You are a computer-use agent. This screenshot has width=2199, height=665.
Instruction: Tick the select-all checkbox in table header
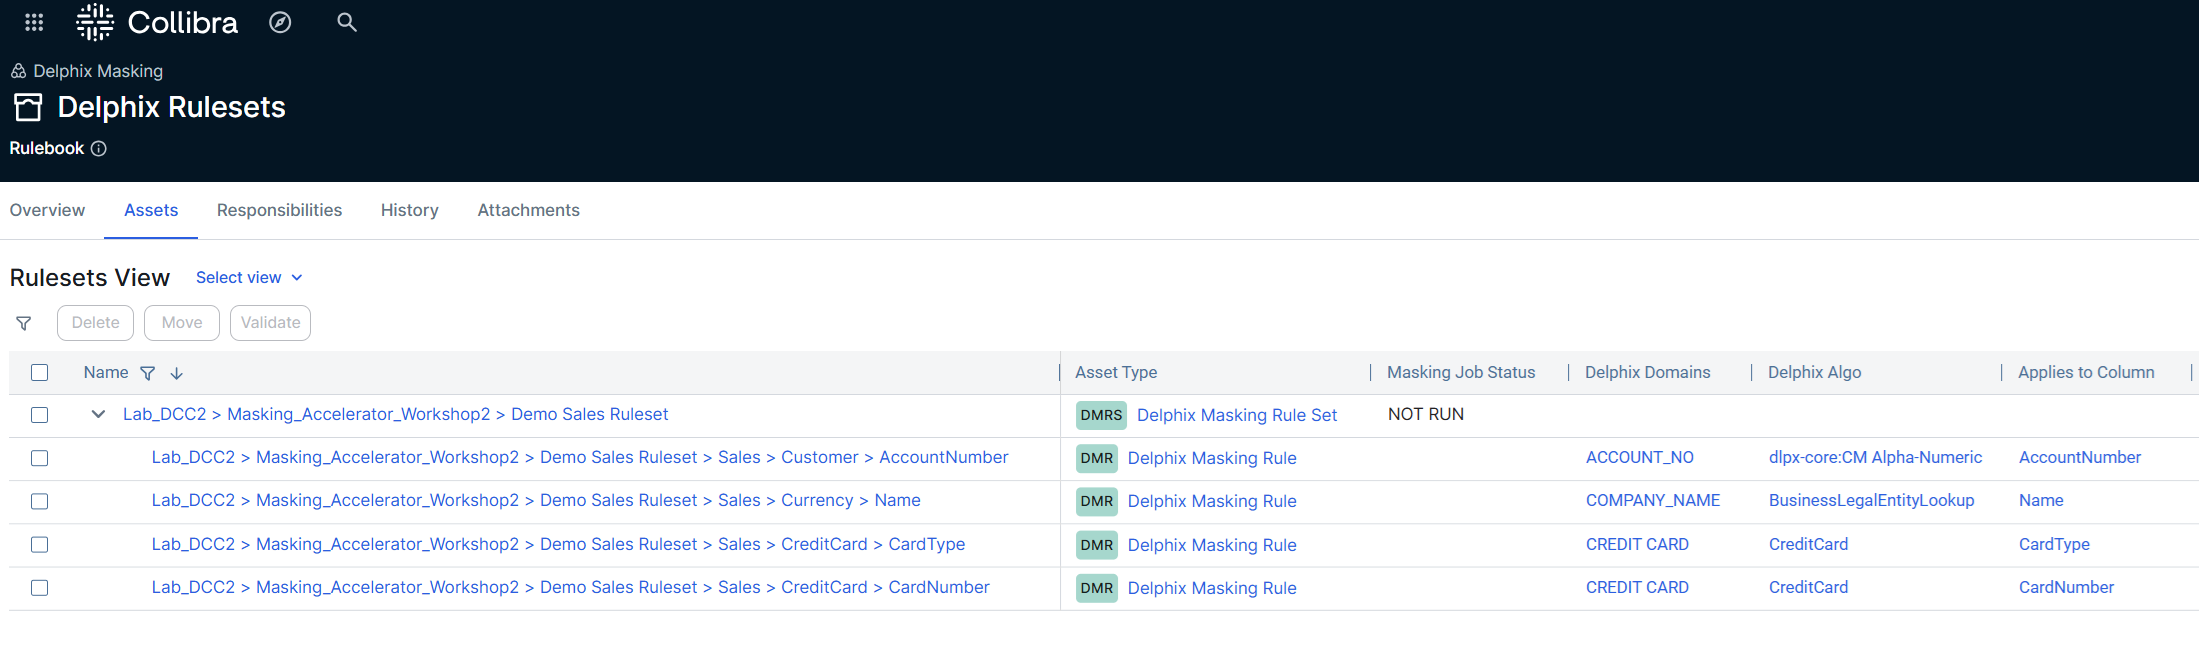(40, 373)
